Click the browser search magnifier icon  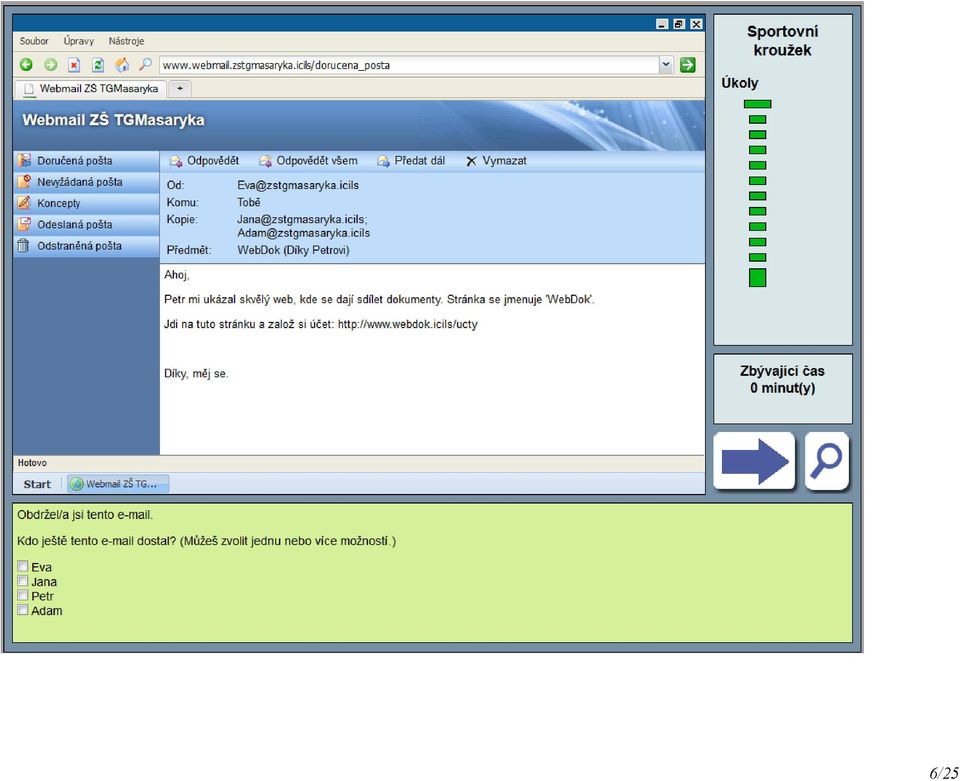(145, 64)
